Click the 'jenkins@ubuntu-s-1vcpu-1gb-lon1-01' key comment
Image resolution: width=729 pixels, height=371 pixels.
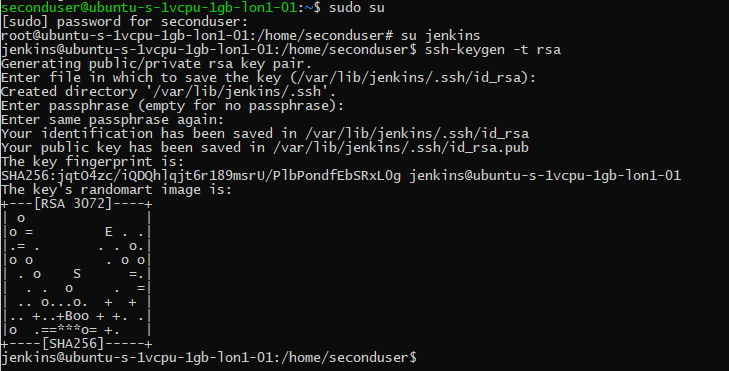point(545,175)
